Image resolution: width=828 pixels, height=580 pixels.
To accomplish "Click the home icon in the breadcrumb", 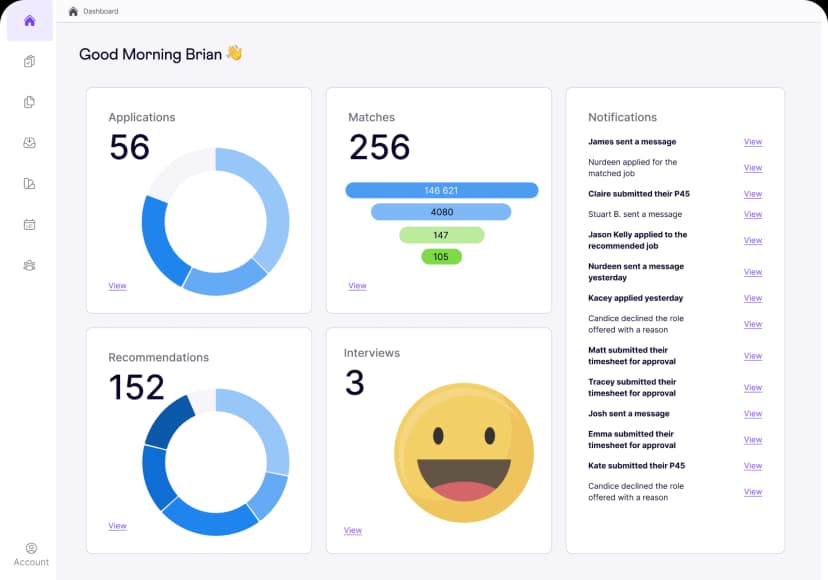I will (73, 11).
